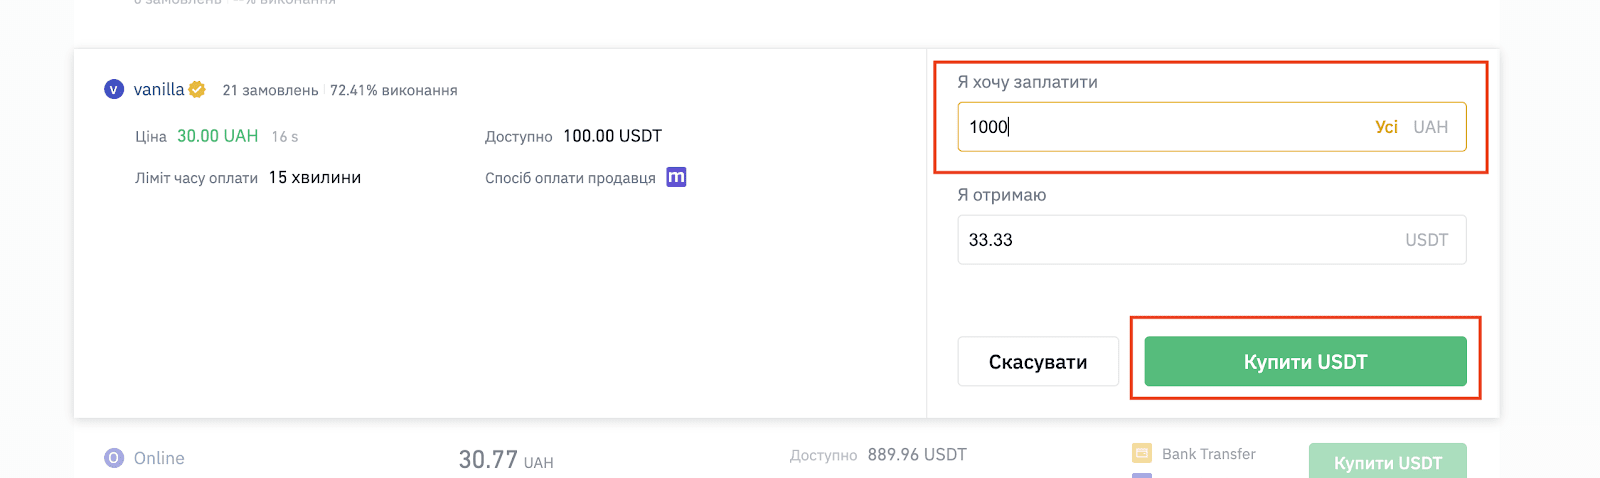Click the yellow Bank Transfer icon

pos(1142,453)
